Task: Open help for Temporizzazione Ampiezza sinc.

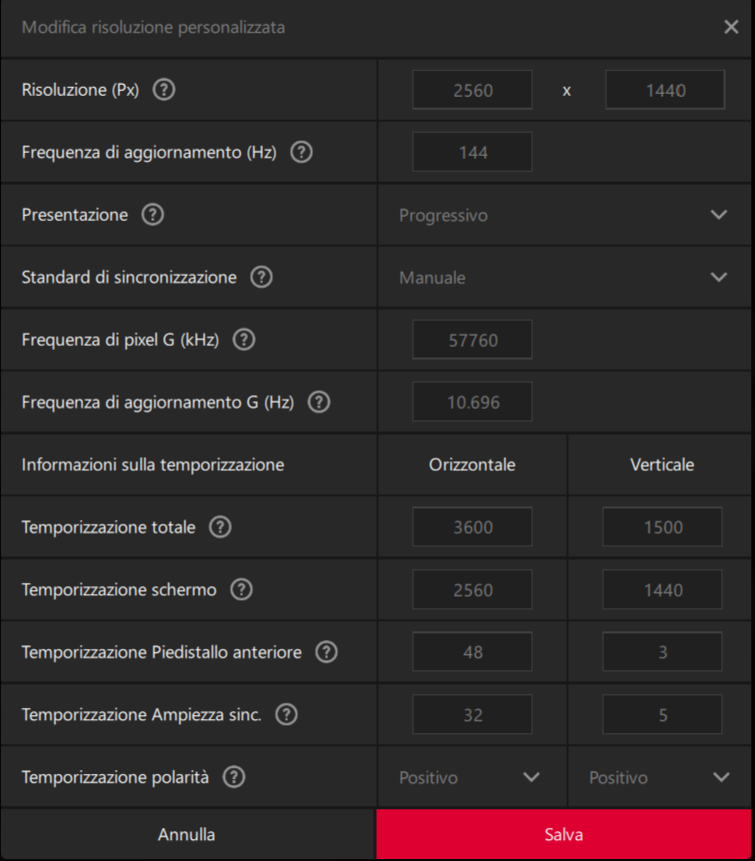Action: (286, 714)
